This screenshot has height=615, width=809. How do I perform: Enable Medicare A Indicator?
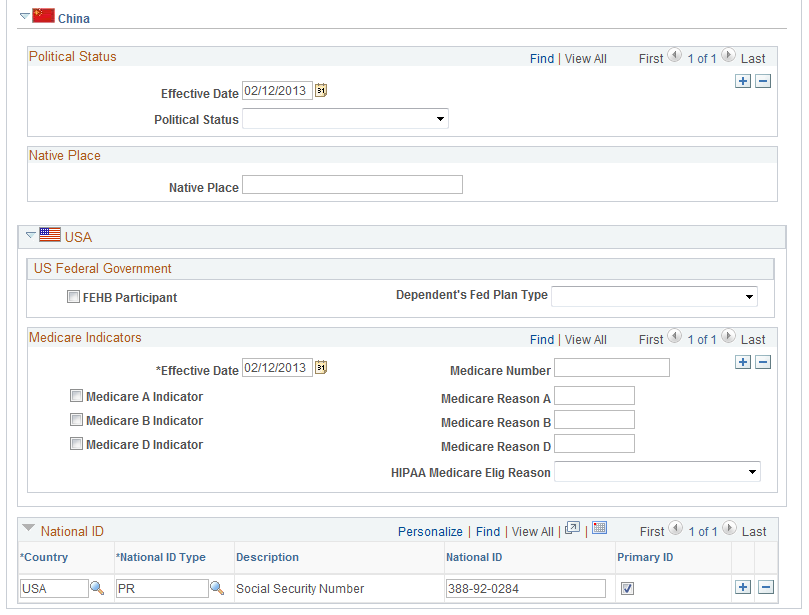pos(76,396)
